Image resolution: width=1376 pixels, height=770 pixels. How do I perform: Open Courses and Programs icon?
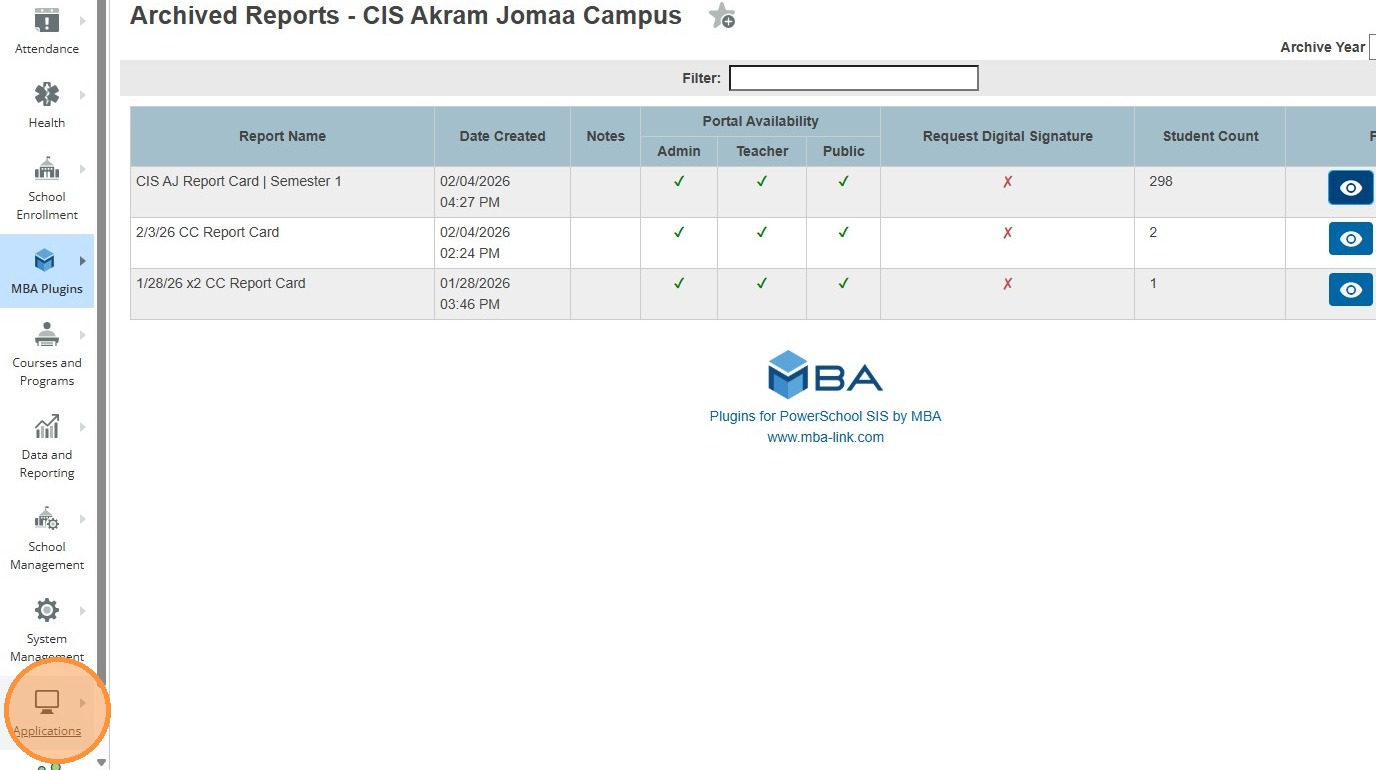click(x=46, y=336)
